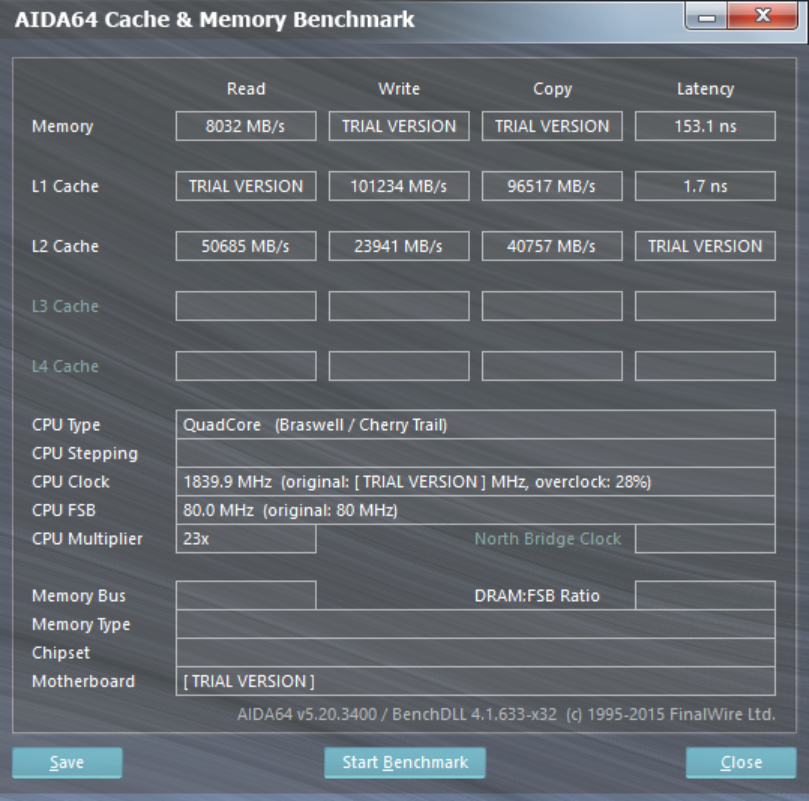Start the benchmark run
Screen dimensions: 809x801
(x=404, y=762)
